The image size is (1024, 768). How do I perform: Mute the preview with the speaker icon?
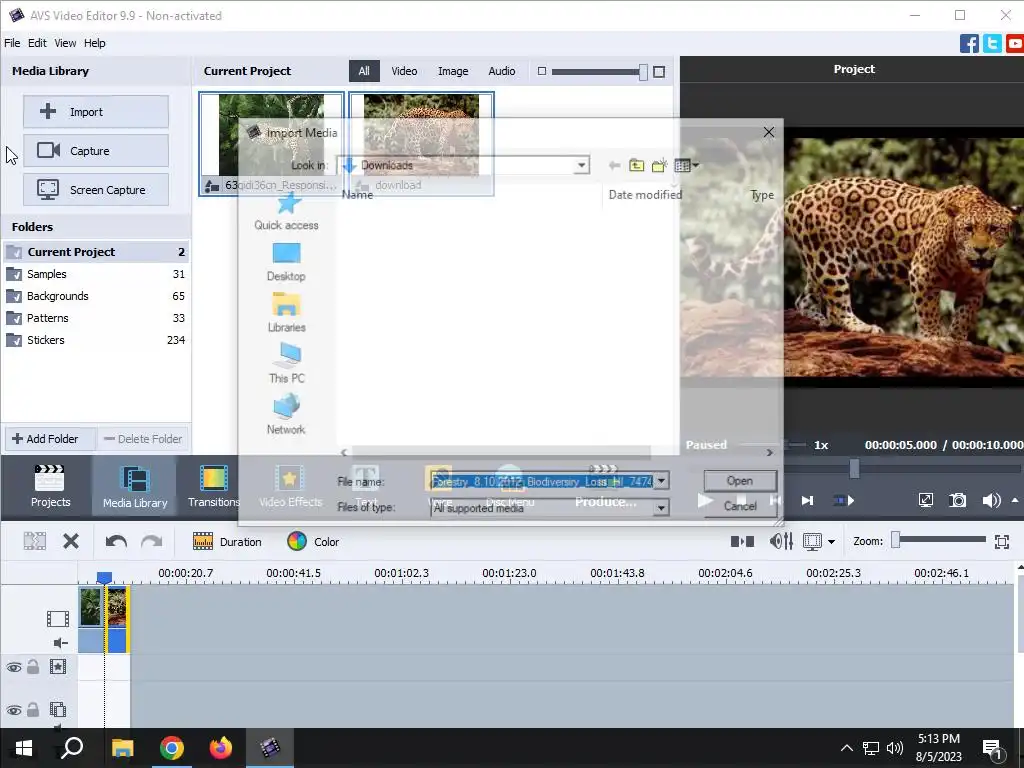tap(991, 500)
